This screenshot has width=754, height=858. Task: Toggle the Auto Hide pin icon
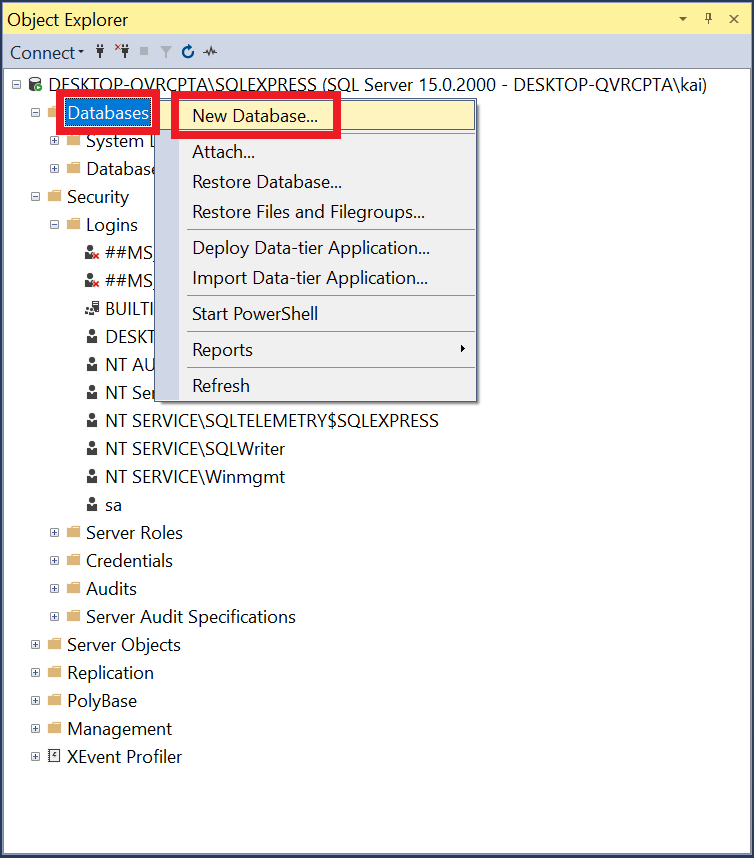[x=708, y=19]
